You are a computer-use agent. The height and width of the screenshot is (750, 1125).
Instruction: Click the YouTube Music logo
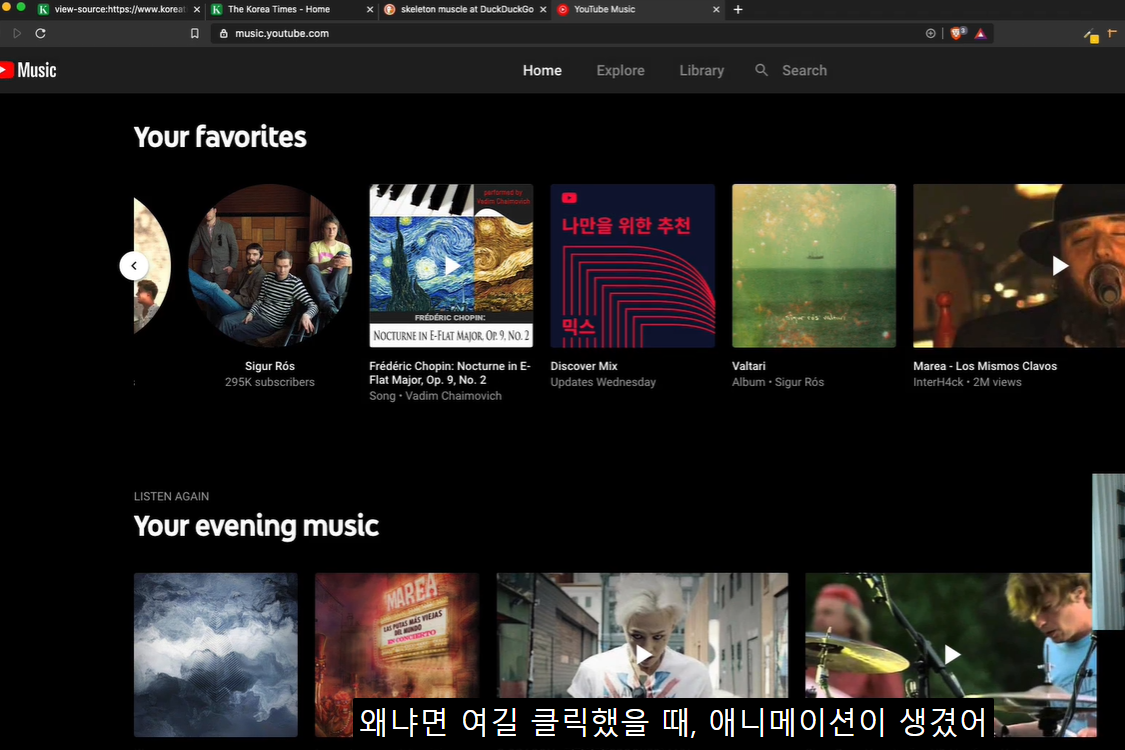click(x=28, y=70)
